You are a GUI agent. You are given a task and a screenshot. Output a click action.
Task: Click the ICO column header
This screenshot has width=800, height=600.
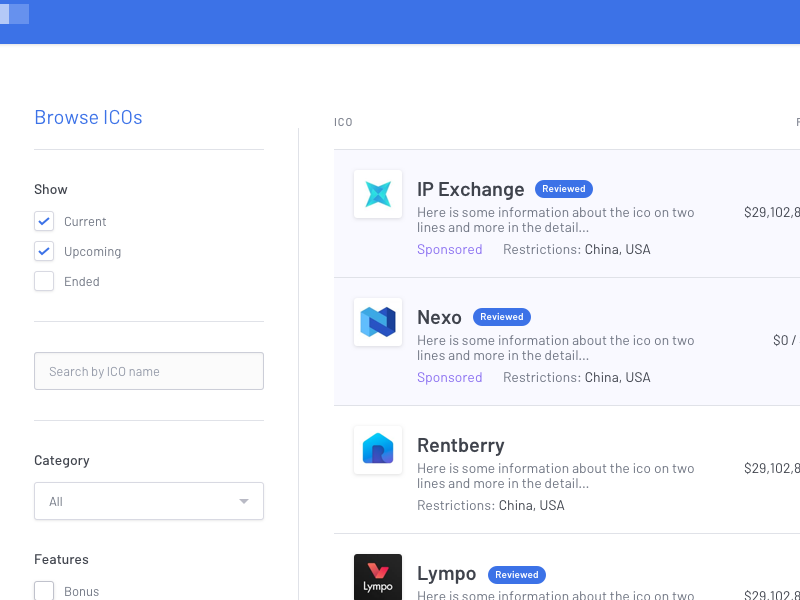coord(343,122)
